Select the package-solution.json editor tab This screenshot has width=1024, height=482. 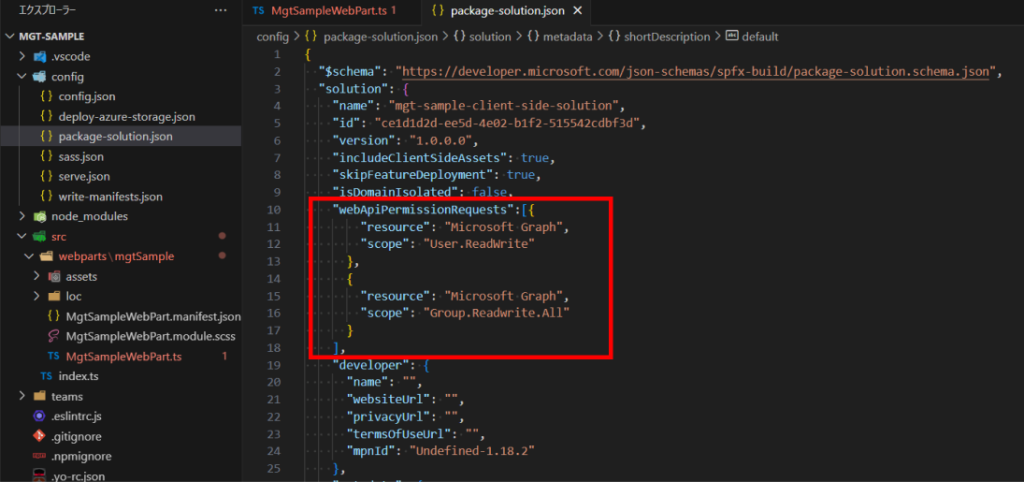tap(506, 11)
